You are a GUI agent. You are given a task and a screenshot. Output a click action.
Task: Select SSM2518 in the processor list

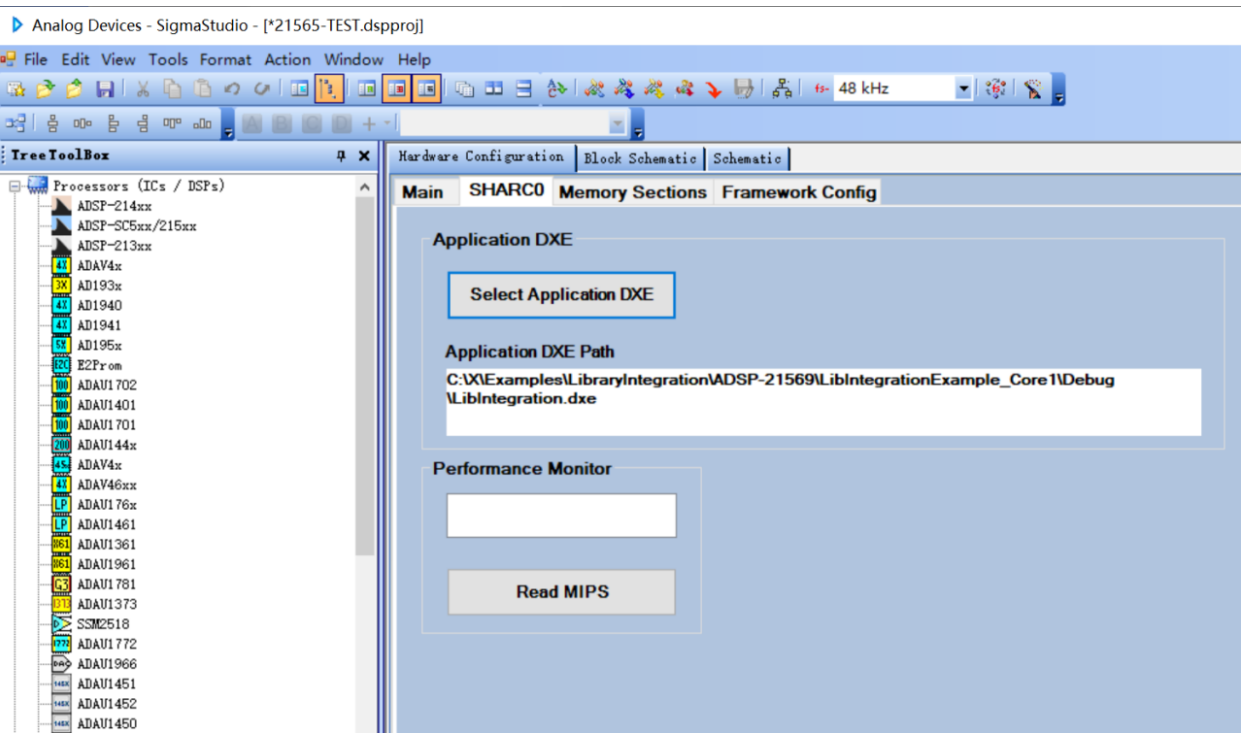[103, 624]
